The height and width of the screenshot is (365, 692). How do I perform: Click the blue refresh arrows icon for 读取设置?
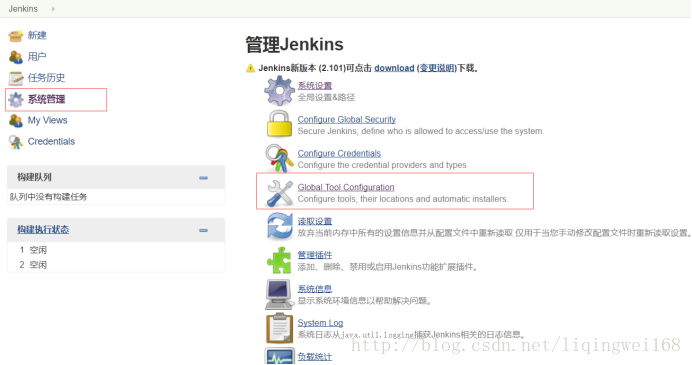coord(279,226)
